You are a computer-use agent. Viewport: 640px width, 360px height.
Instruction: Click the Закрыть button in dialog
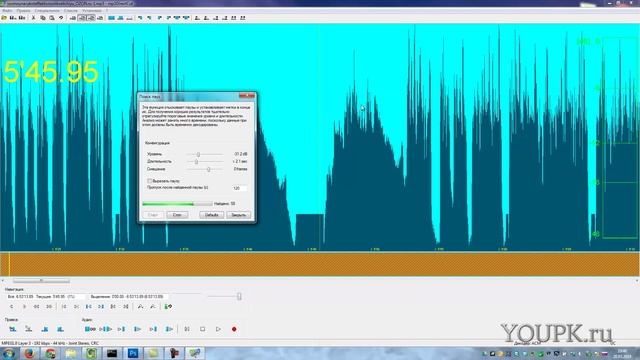click(238, 215)
